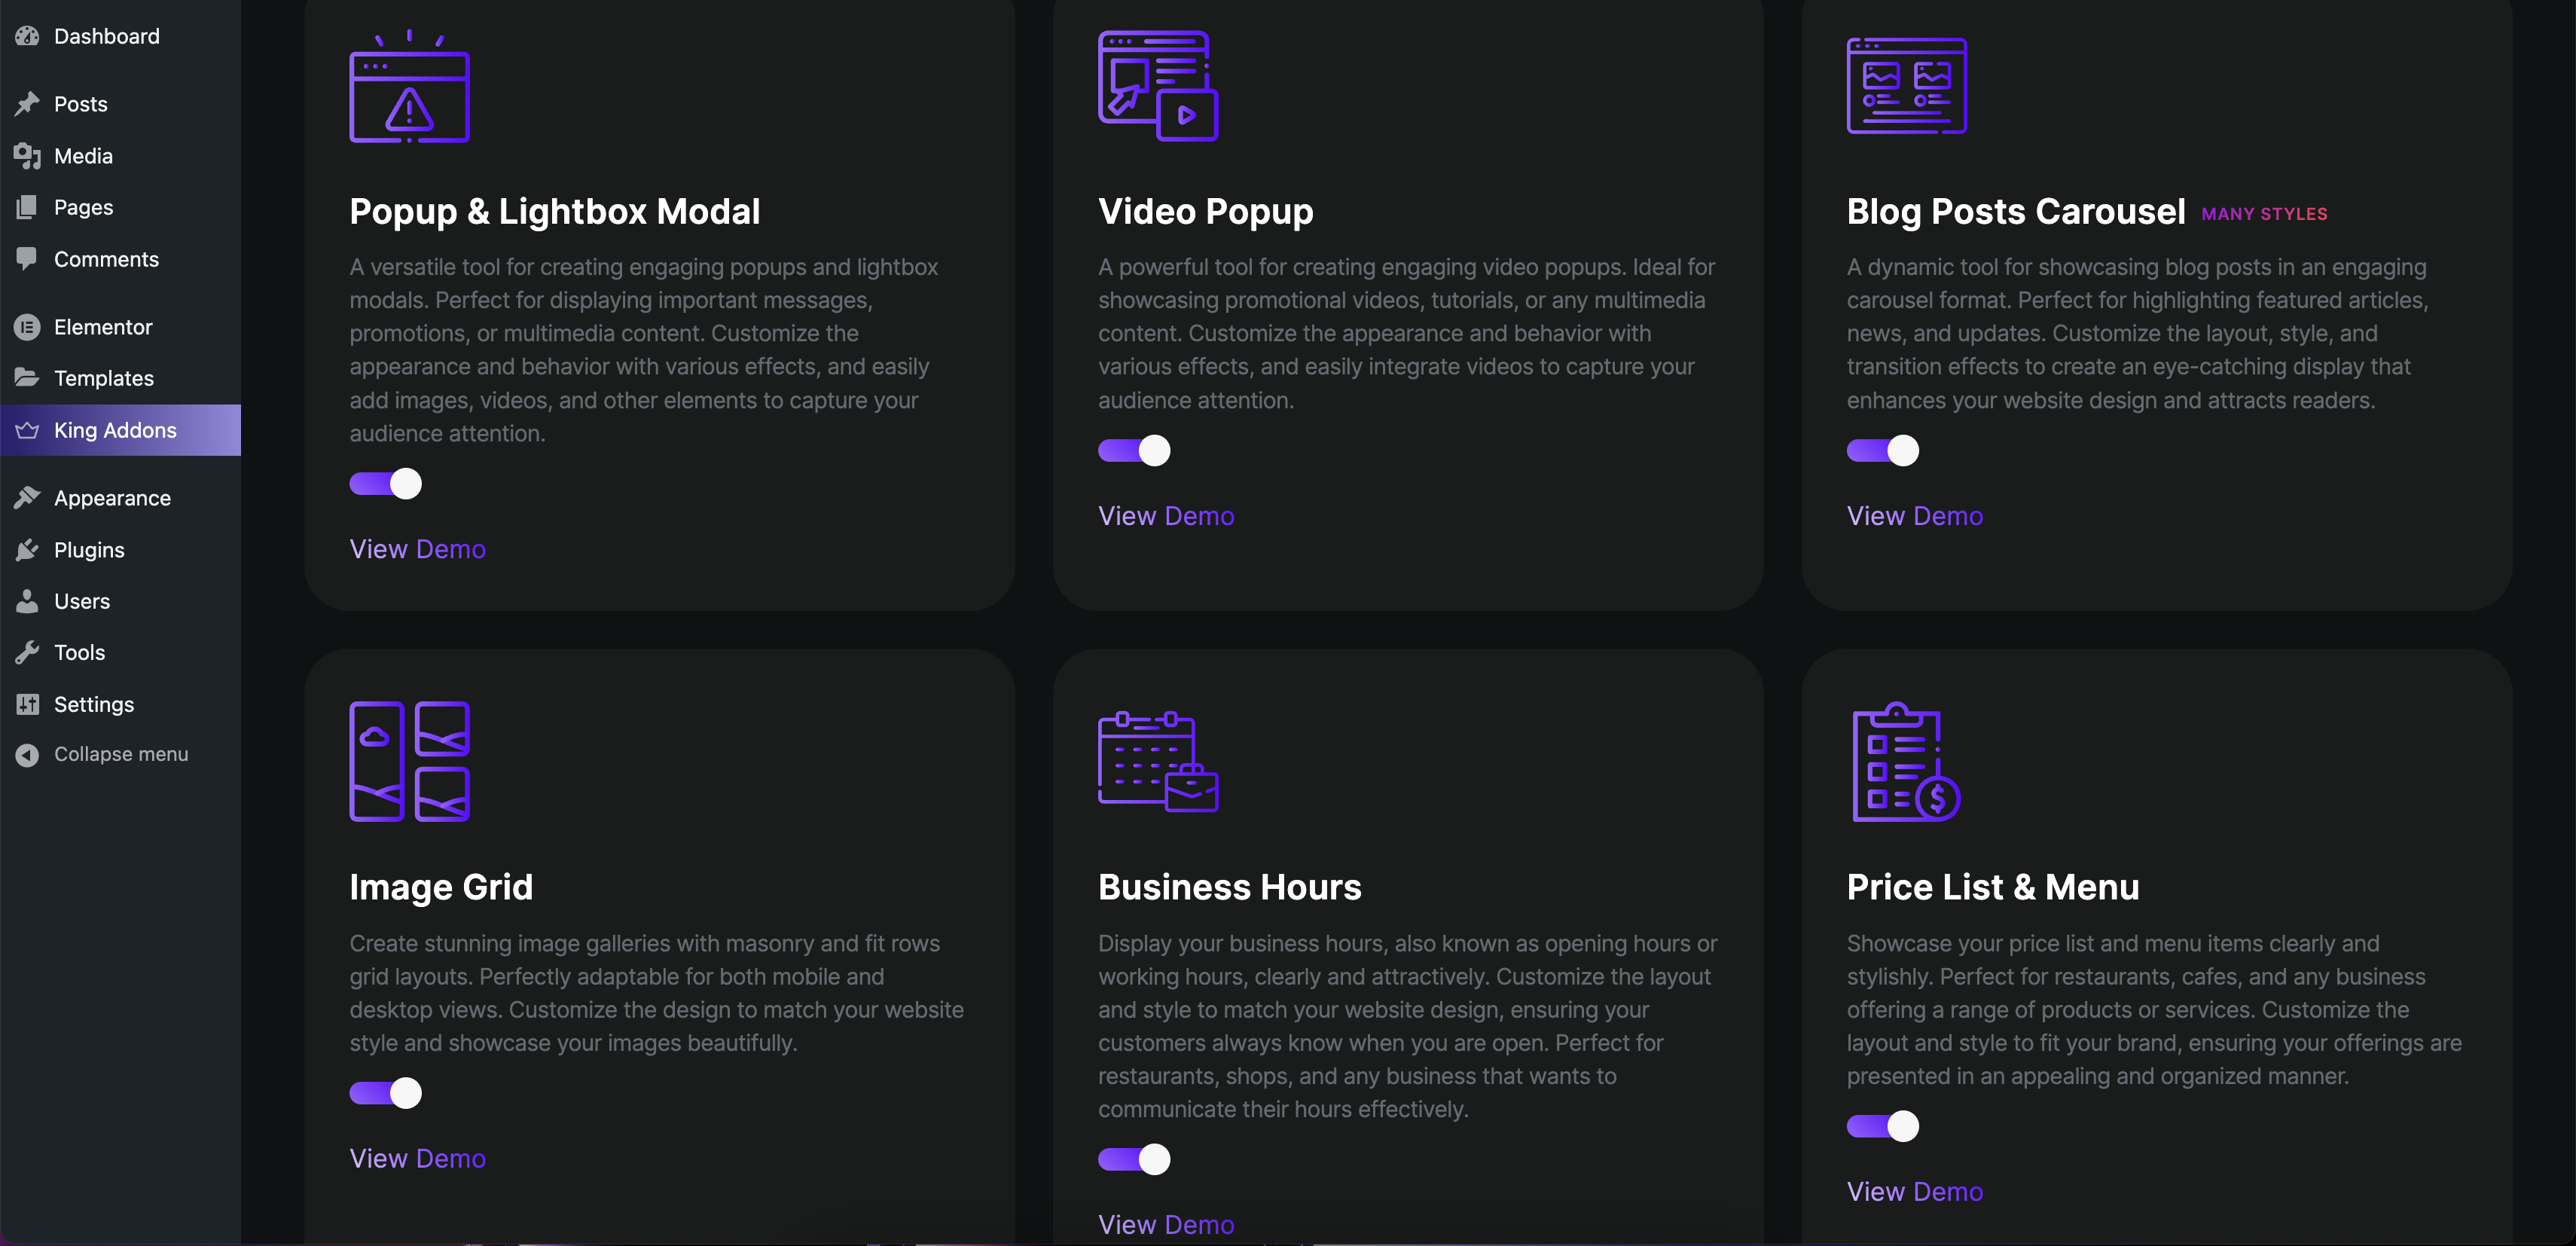Open Comments in the sidebar

(120, 259)
